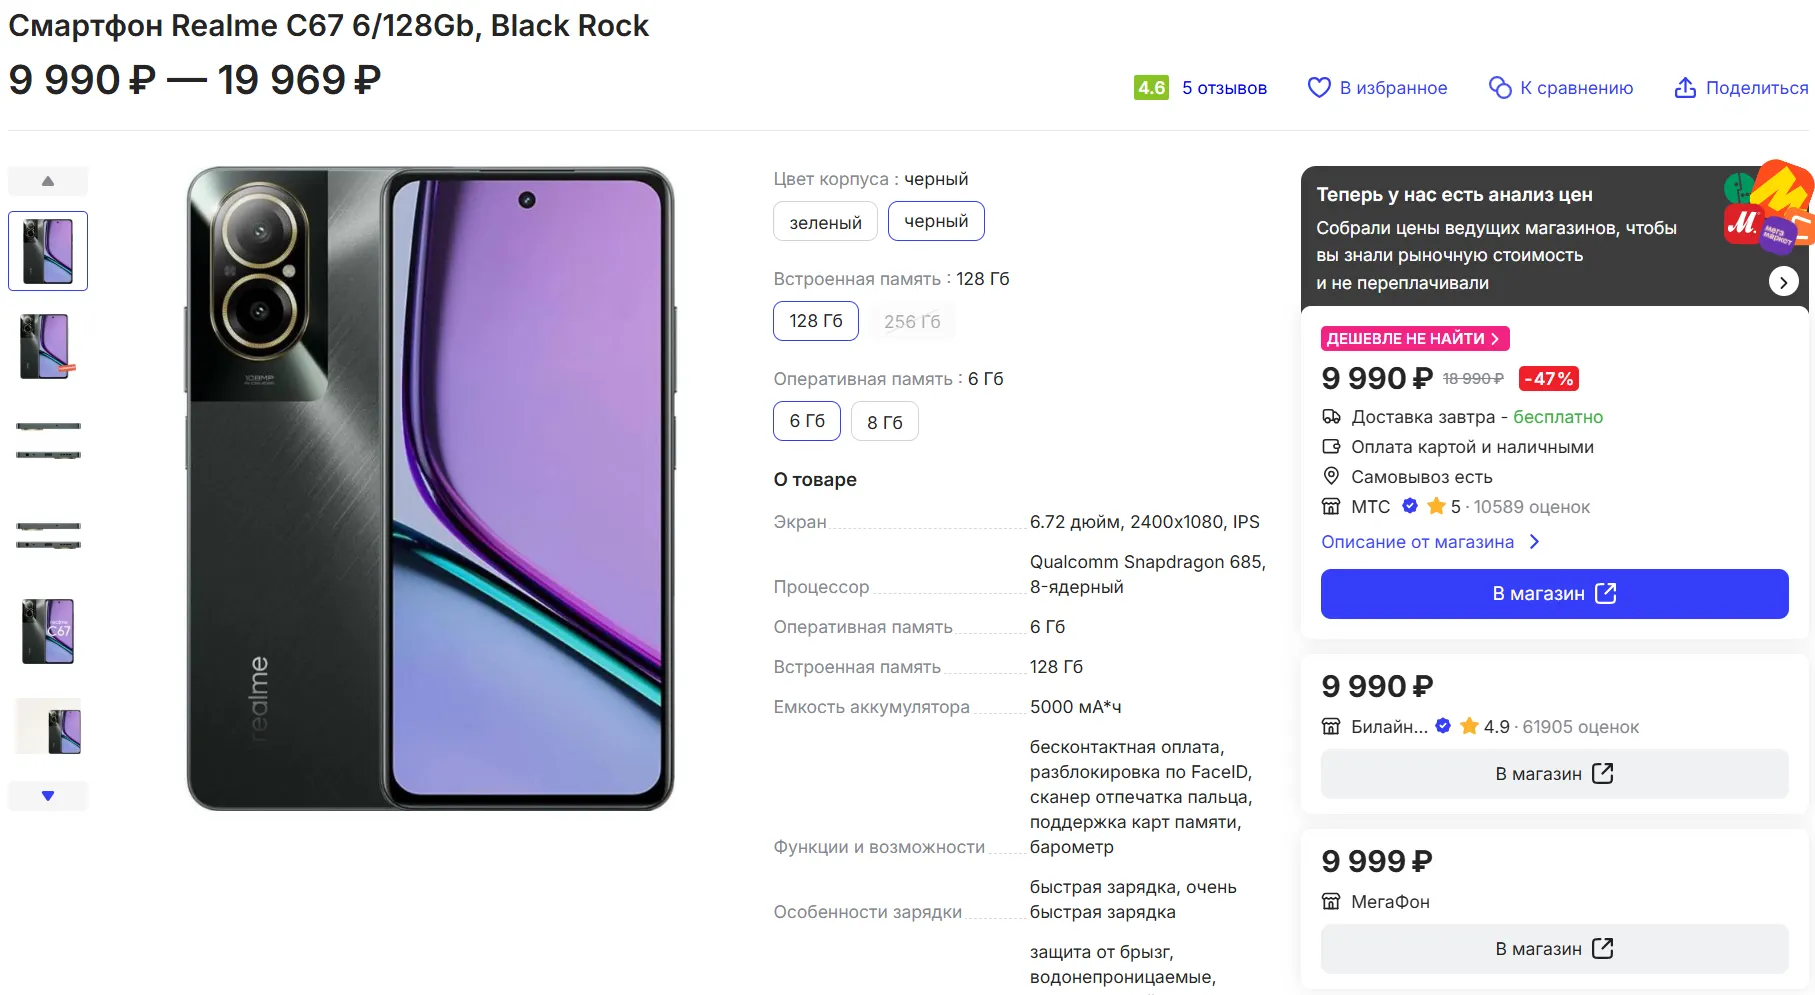Select the second phone thumbnail image
This screenshot has width=1815, height=995.
click(x=48, y=346)
